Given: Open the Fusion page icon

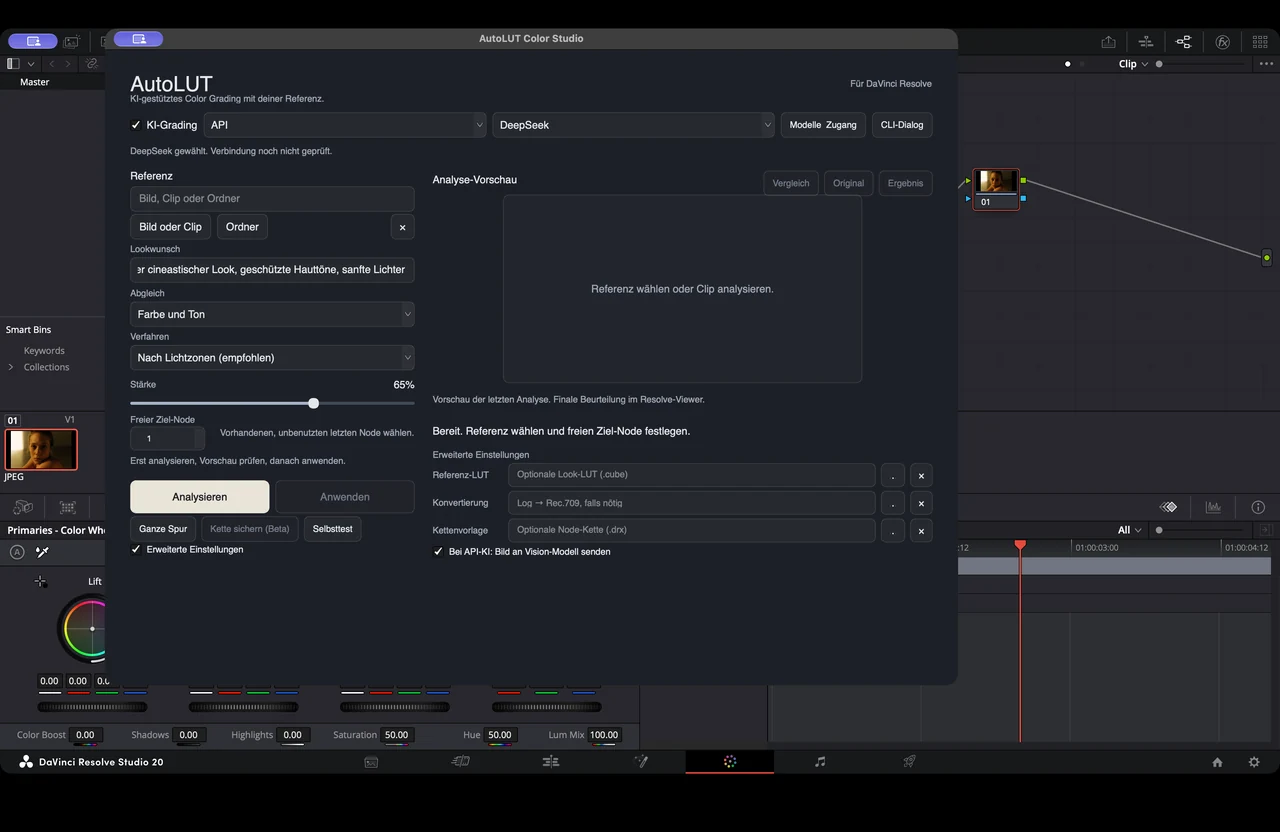Looking at the screenshot, I should point(641,762).
